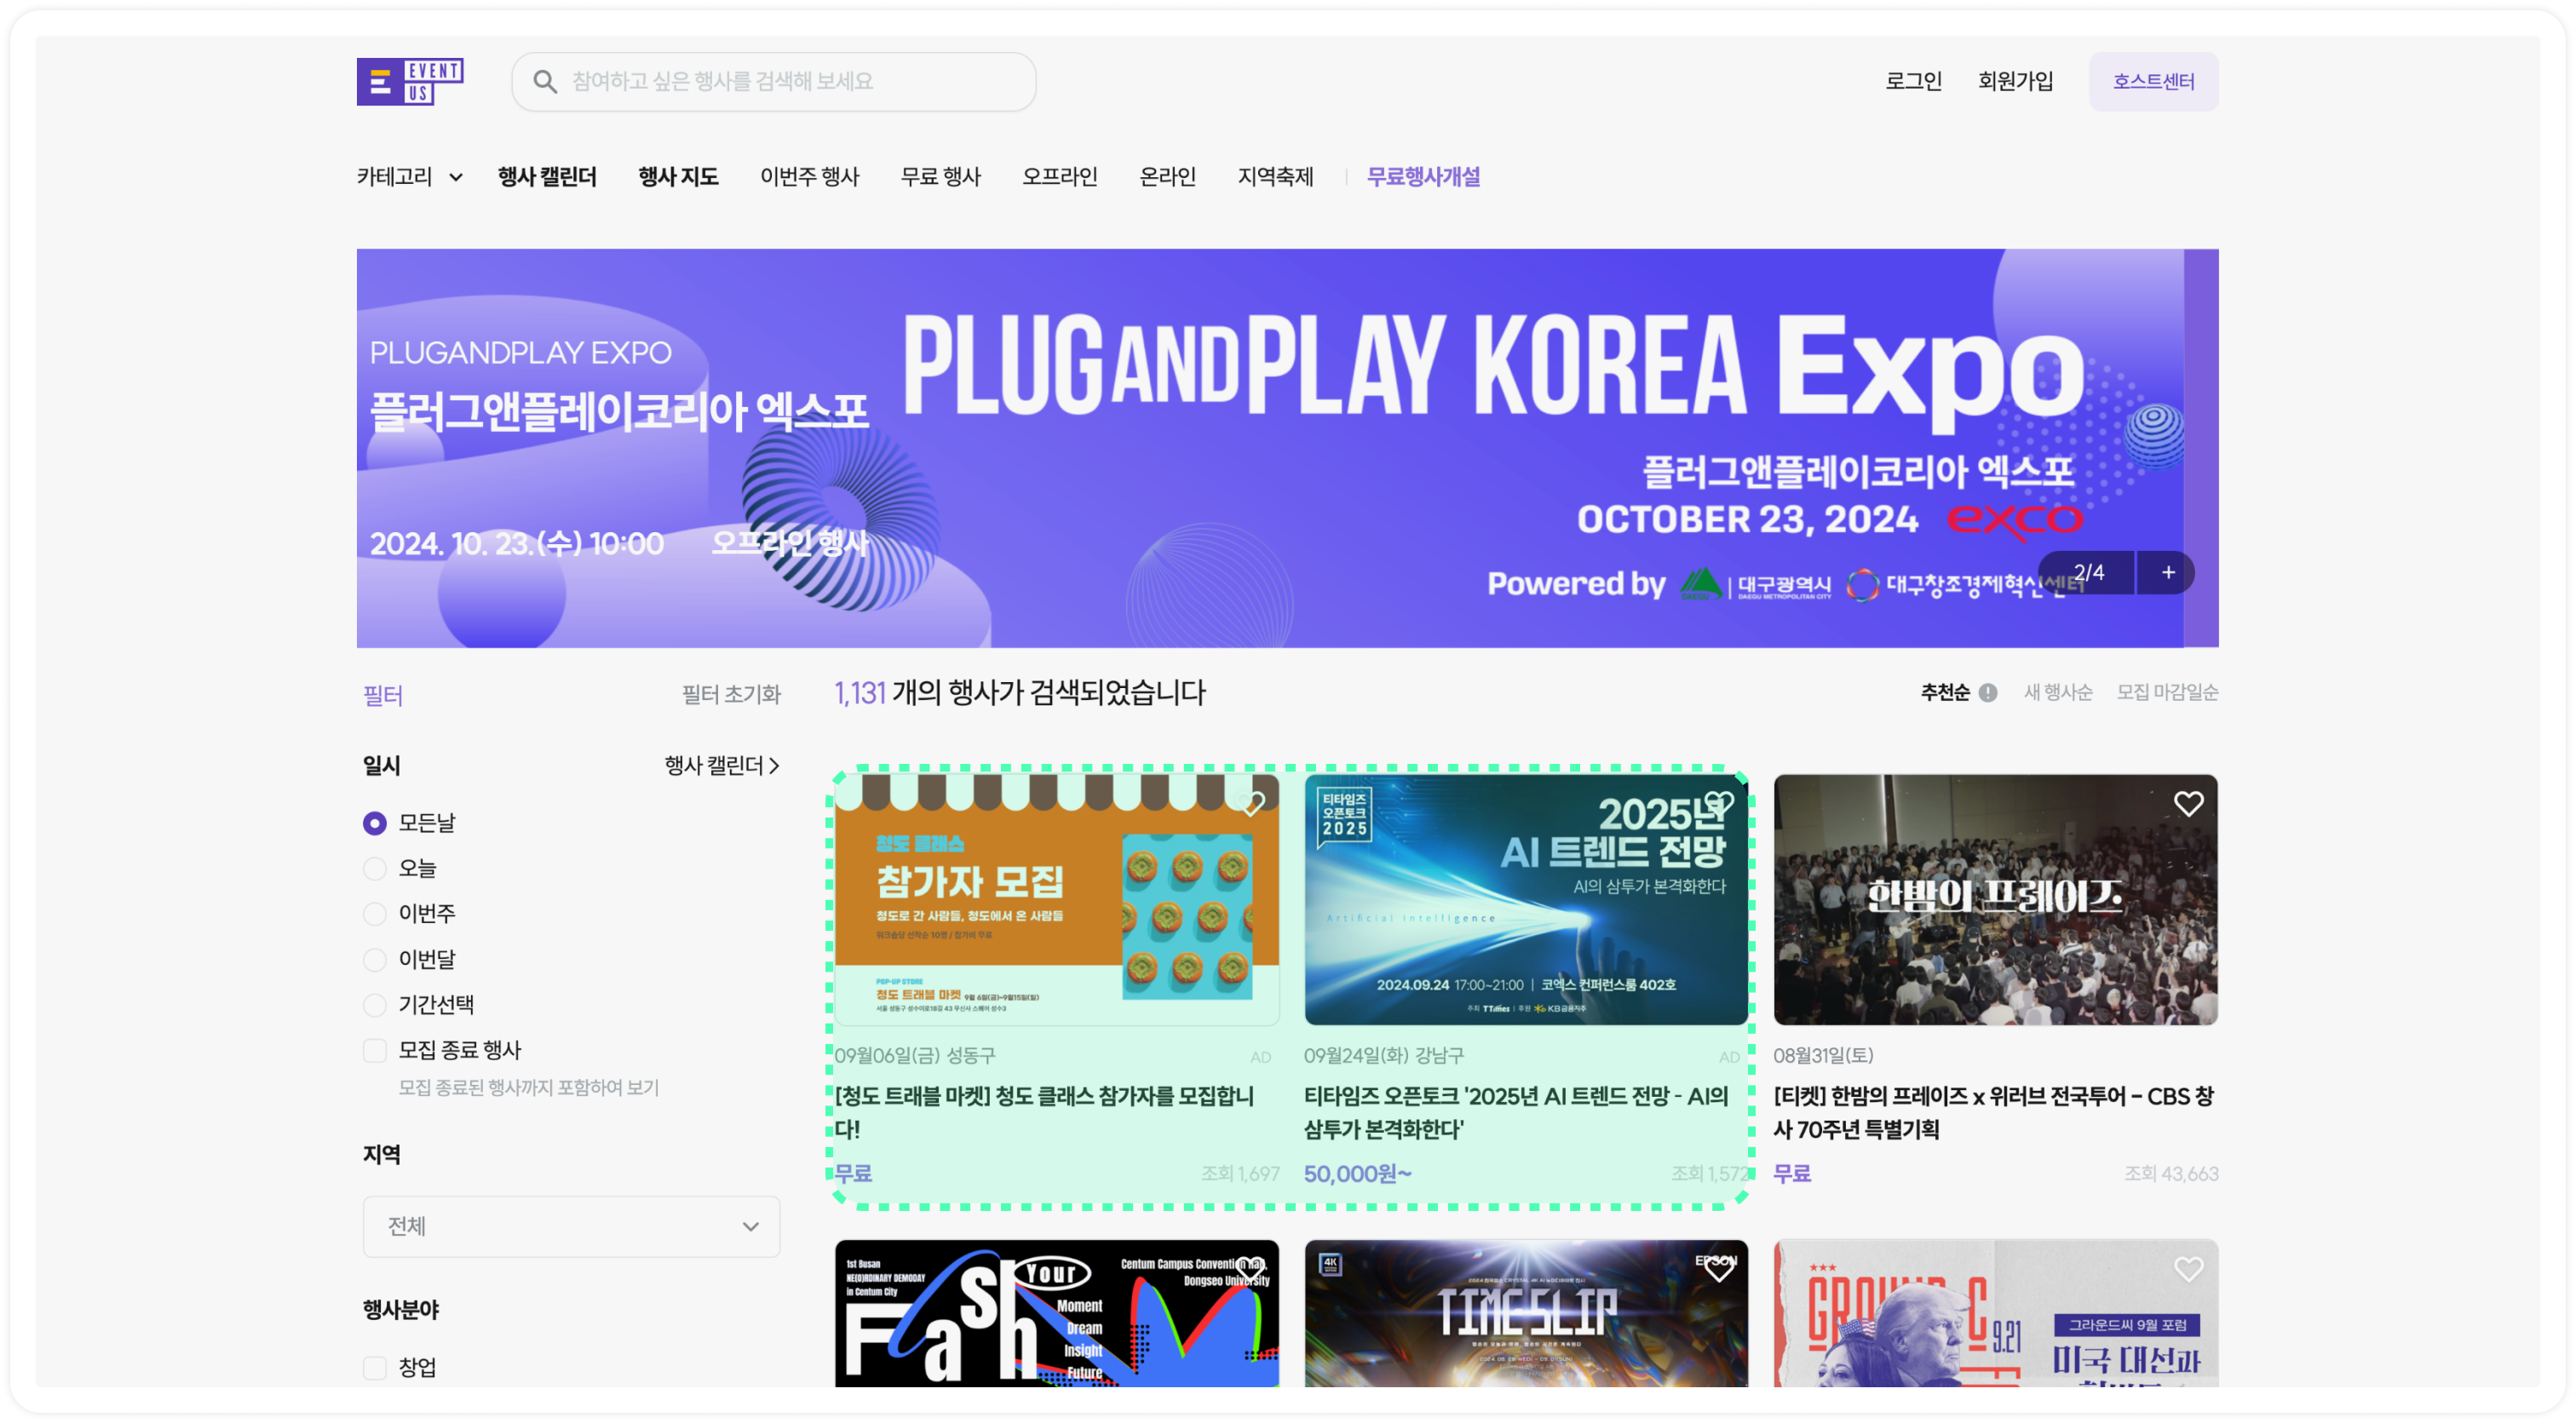This screenshot has height=1423, width=2576.
Task: Click the 회원가입 link
Action: (x=2015, y=81)
